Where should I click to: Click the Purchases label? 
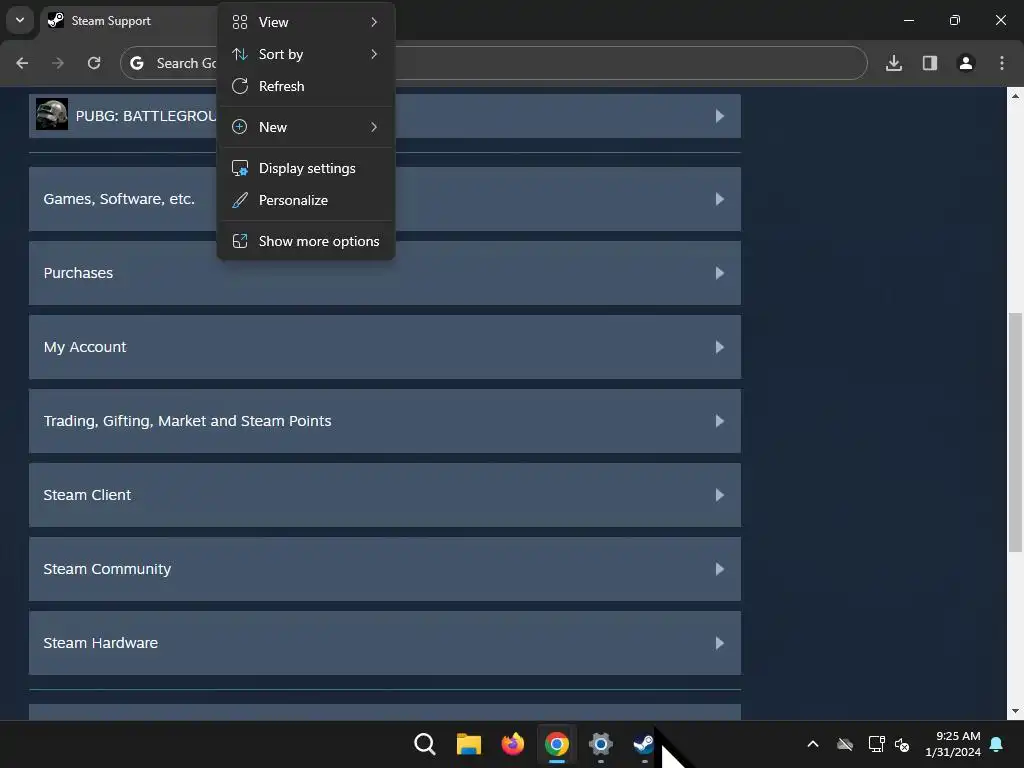(x=78, y=273)
